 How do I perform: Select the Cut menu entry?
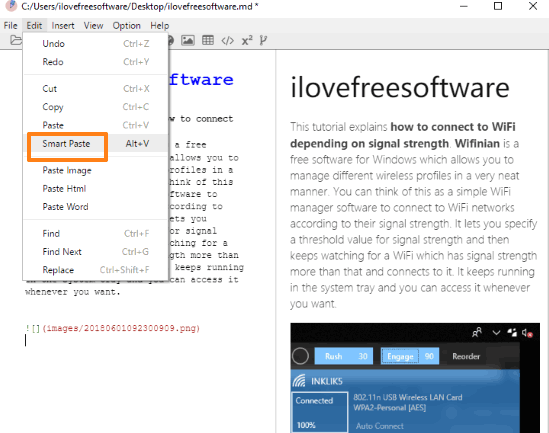96,89
